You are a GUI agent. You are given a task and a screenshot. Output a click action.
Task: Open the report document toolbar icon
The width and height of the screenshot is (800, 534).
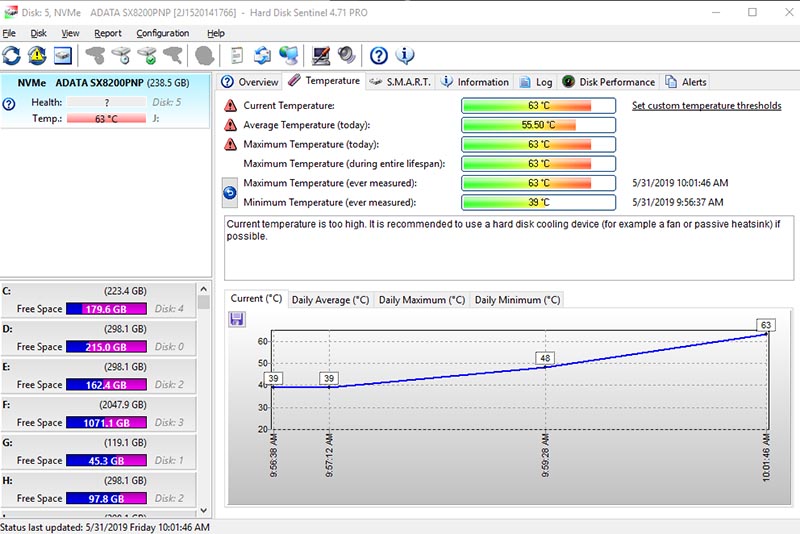pos(237,56)
